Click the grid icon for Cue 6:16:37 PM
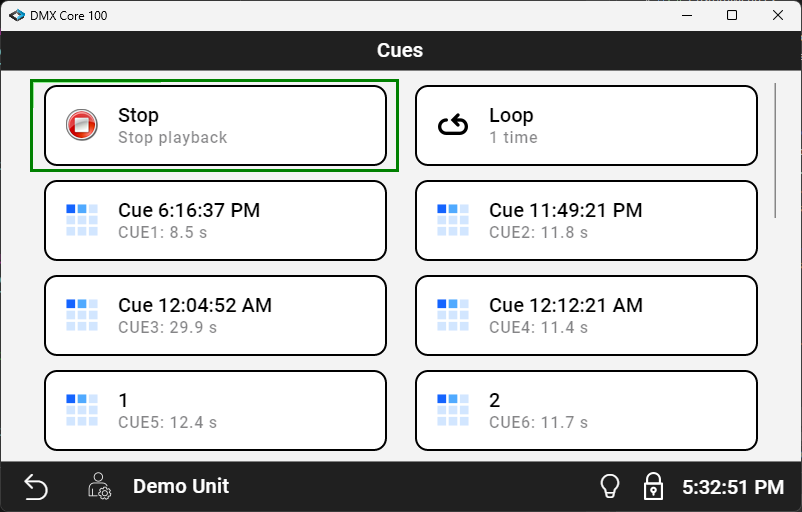 click(x=82, y=220)
